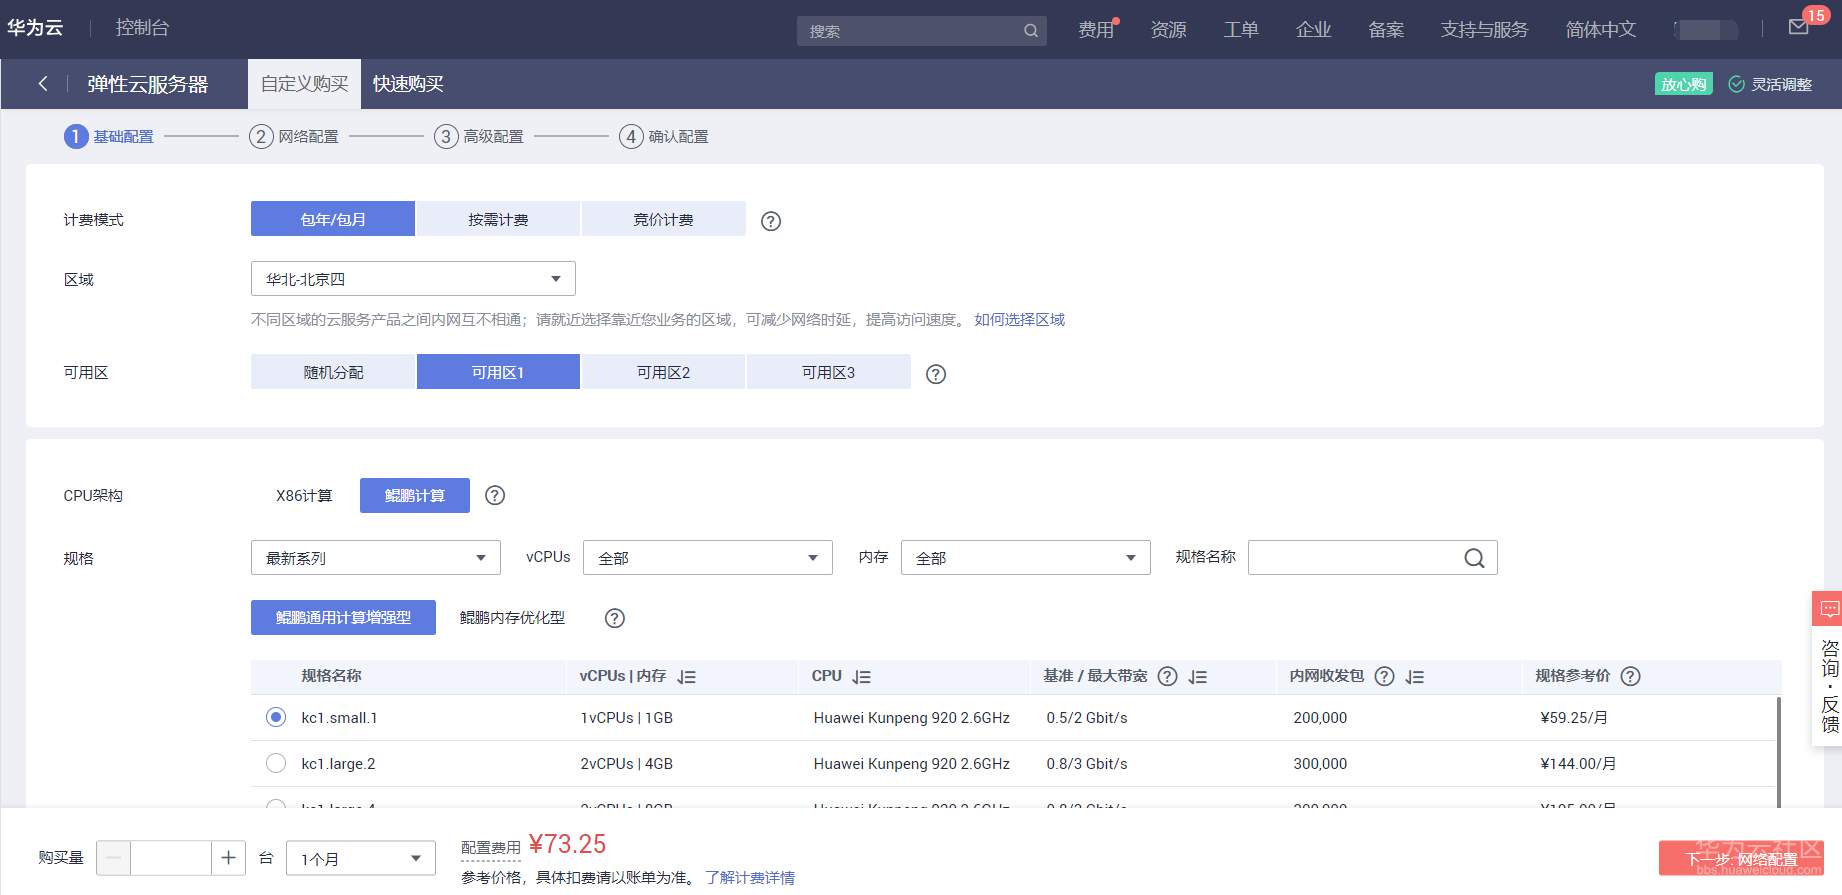Click the search icon in 规格名称 field
Screen dimensions: 1842x895
tap(1474, 558)
